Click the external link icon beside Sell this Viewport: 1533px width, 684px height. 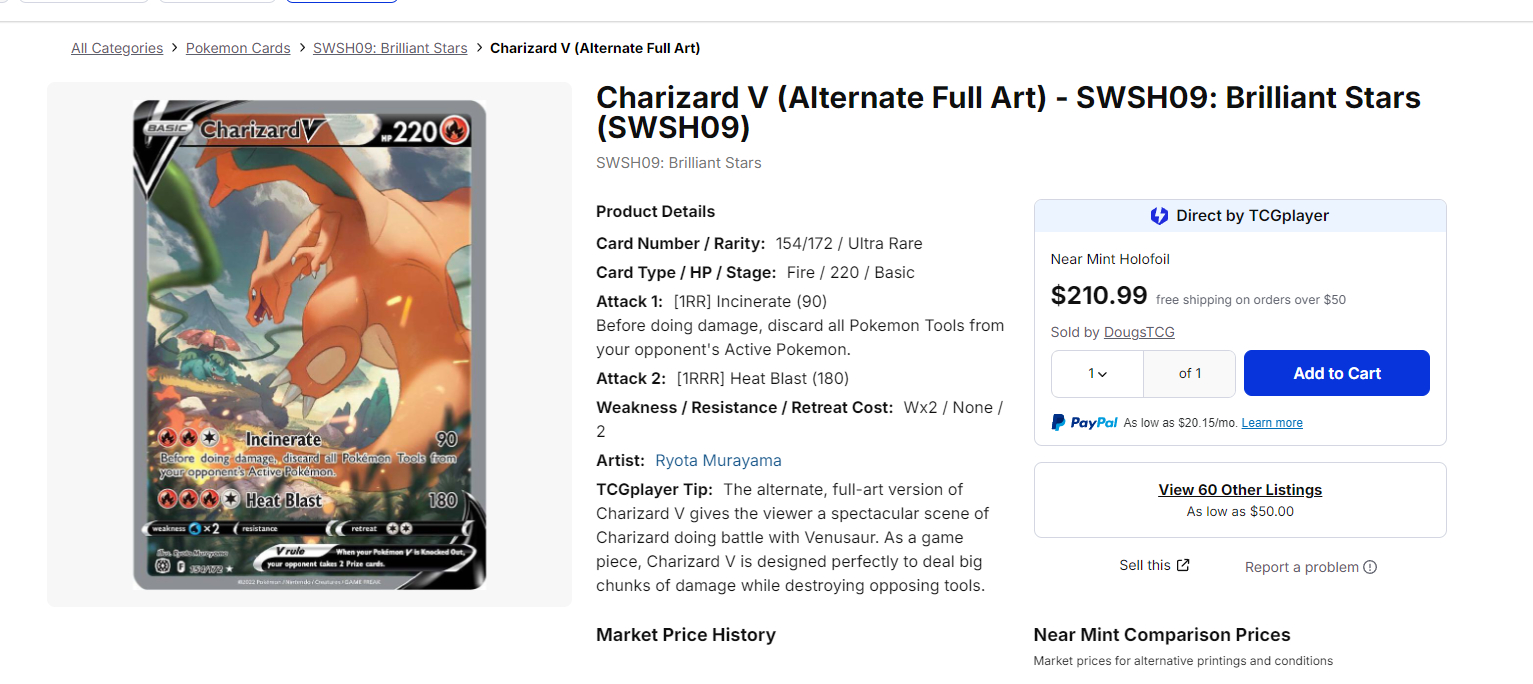[1183, 565]
